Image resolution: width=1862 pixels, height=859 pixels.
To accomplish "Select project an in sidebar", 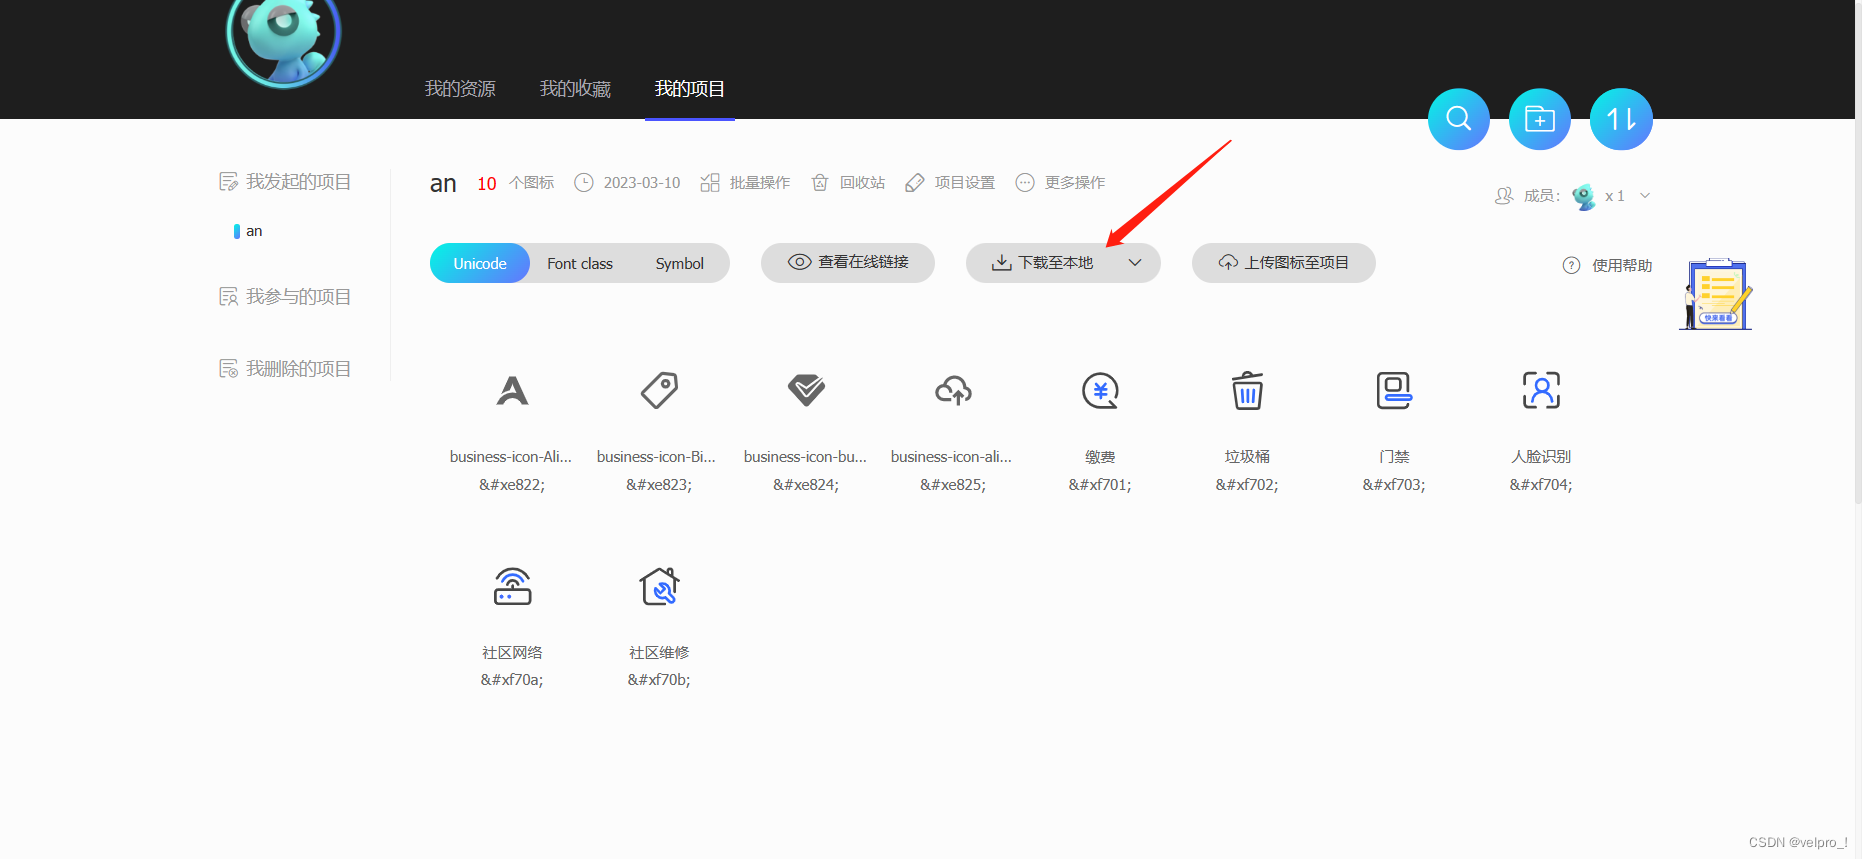I will coord(254,231).
